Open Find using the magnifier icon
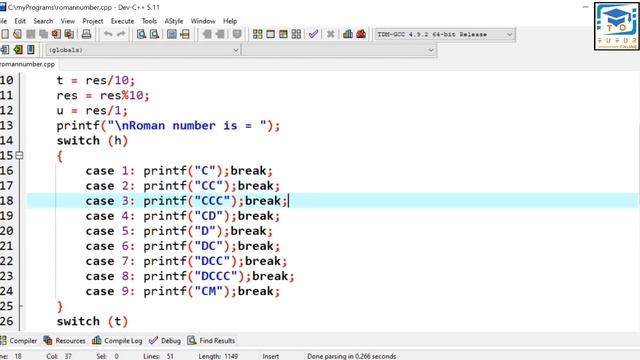The width and height of the screenshot is (640, 360). [x=141, y=34]
